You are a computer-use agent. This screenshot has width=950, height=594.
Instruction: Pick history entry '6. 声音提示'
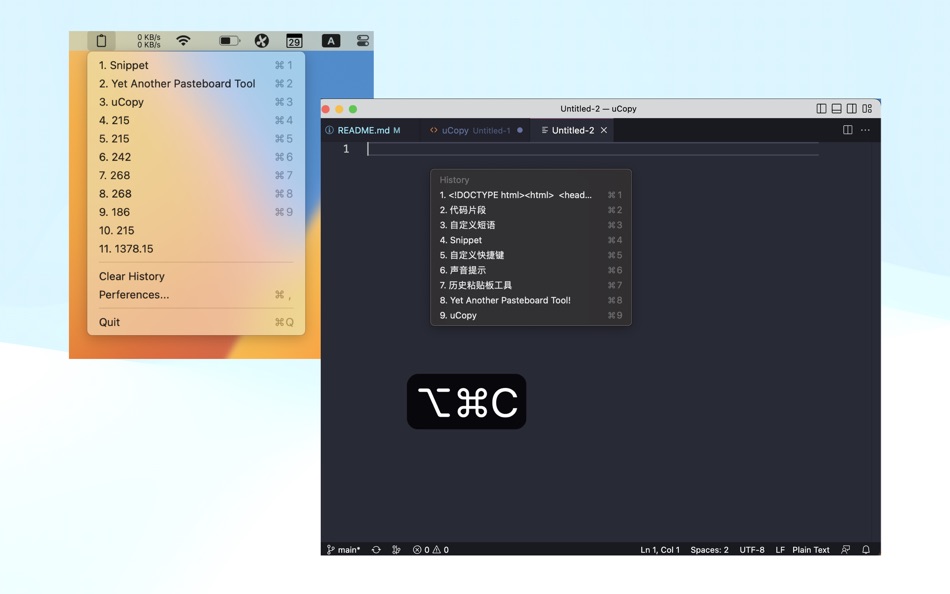click(531, 270)
